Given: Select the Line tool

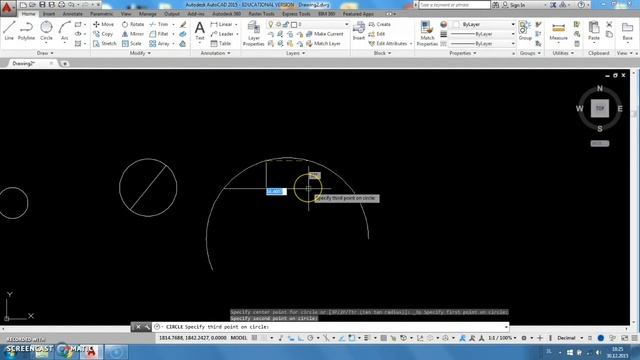Looking at the screenshot, I should [9, 31].
